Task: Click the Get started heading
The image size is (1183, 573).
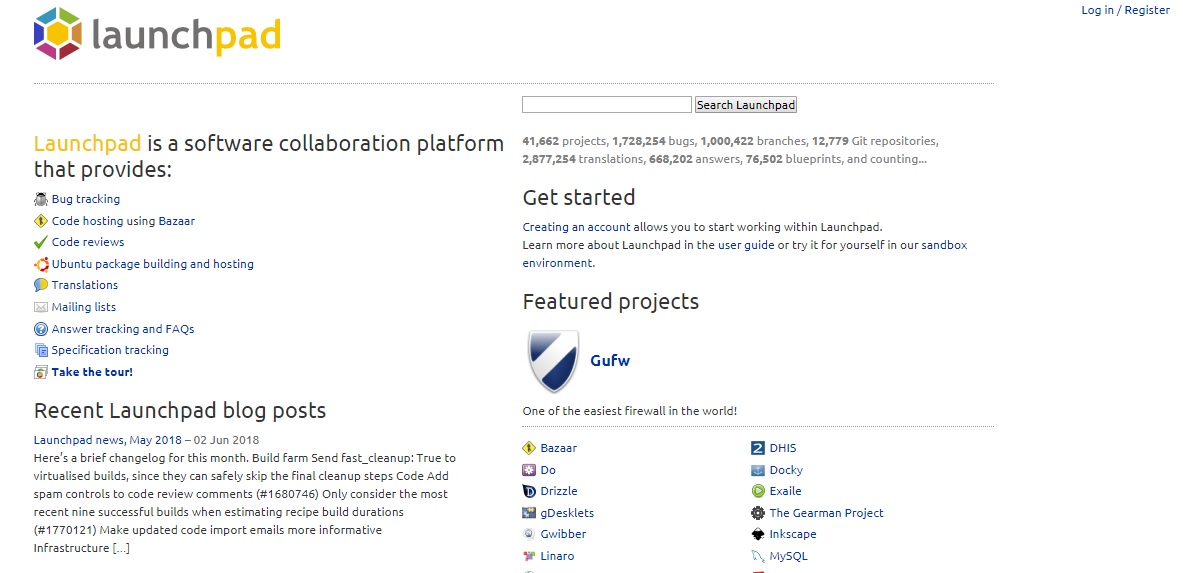Action: point(579,198)
